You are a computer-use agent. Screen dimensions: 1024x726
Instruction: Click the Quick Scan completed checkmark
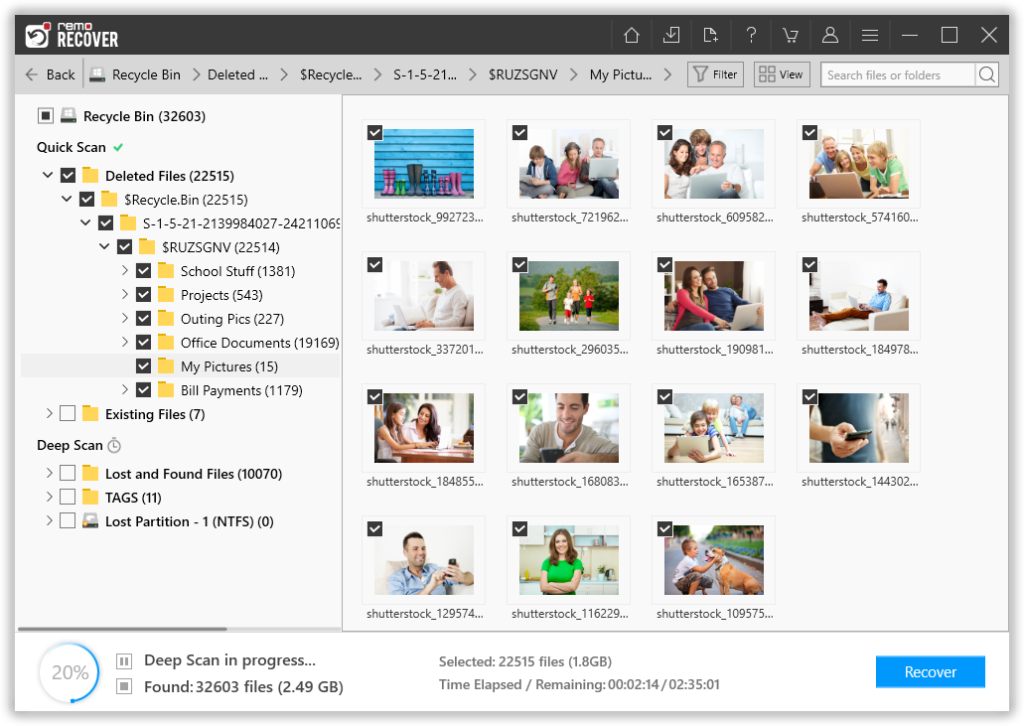pyautogui.click(x=118, y=148)
